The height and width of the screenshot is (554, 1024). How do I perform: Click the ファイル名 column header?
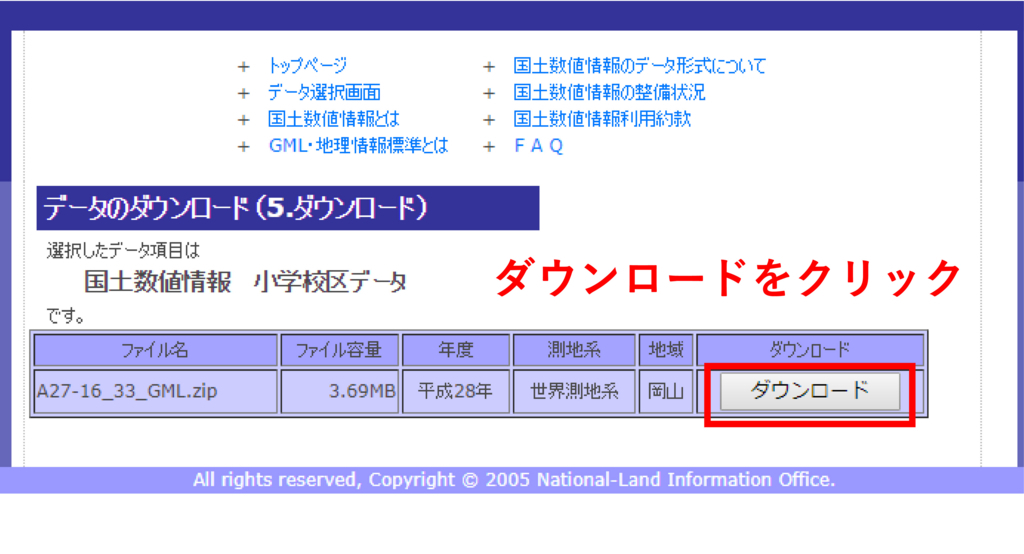[x=155, y=350]
